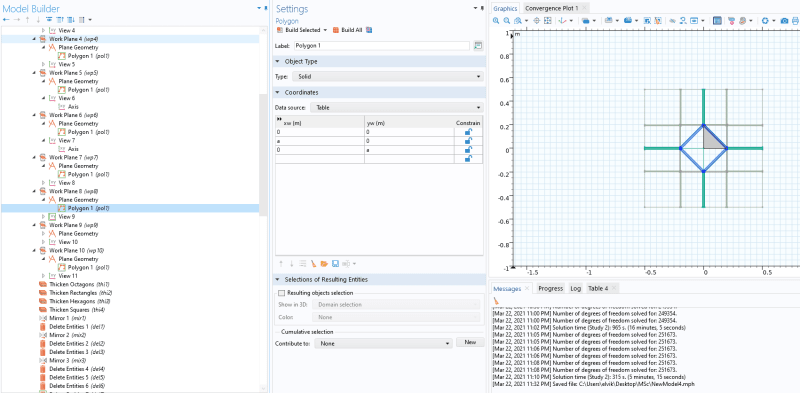Enable Resulting objects selection checkbox
The width and height of the screenshot is (800, 393).
point(281,293)
